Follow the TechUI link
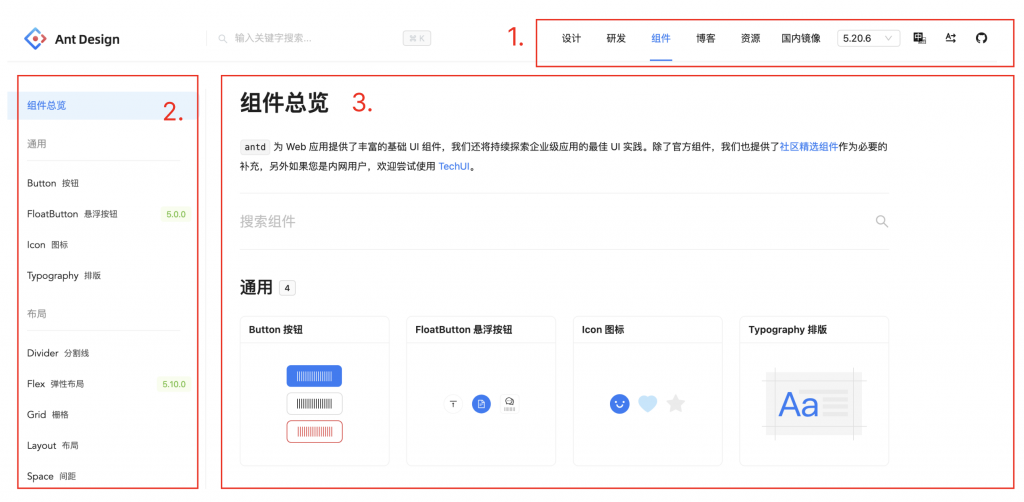Screen dimensions: 1024x502 (x=454, y=166)
